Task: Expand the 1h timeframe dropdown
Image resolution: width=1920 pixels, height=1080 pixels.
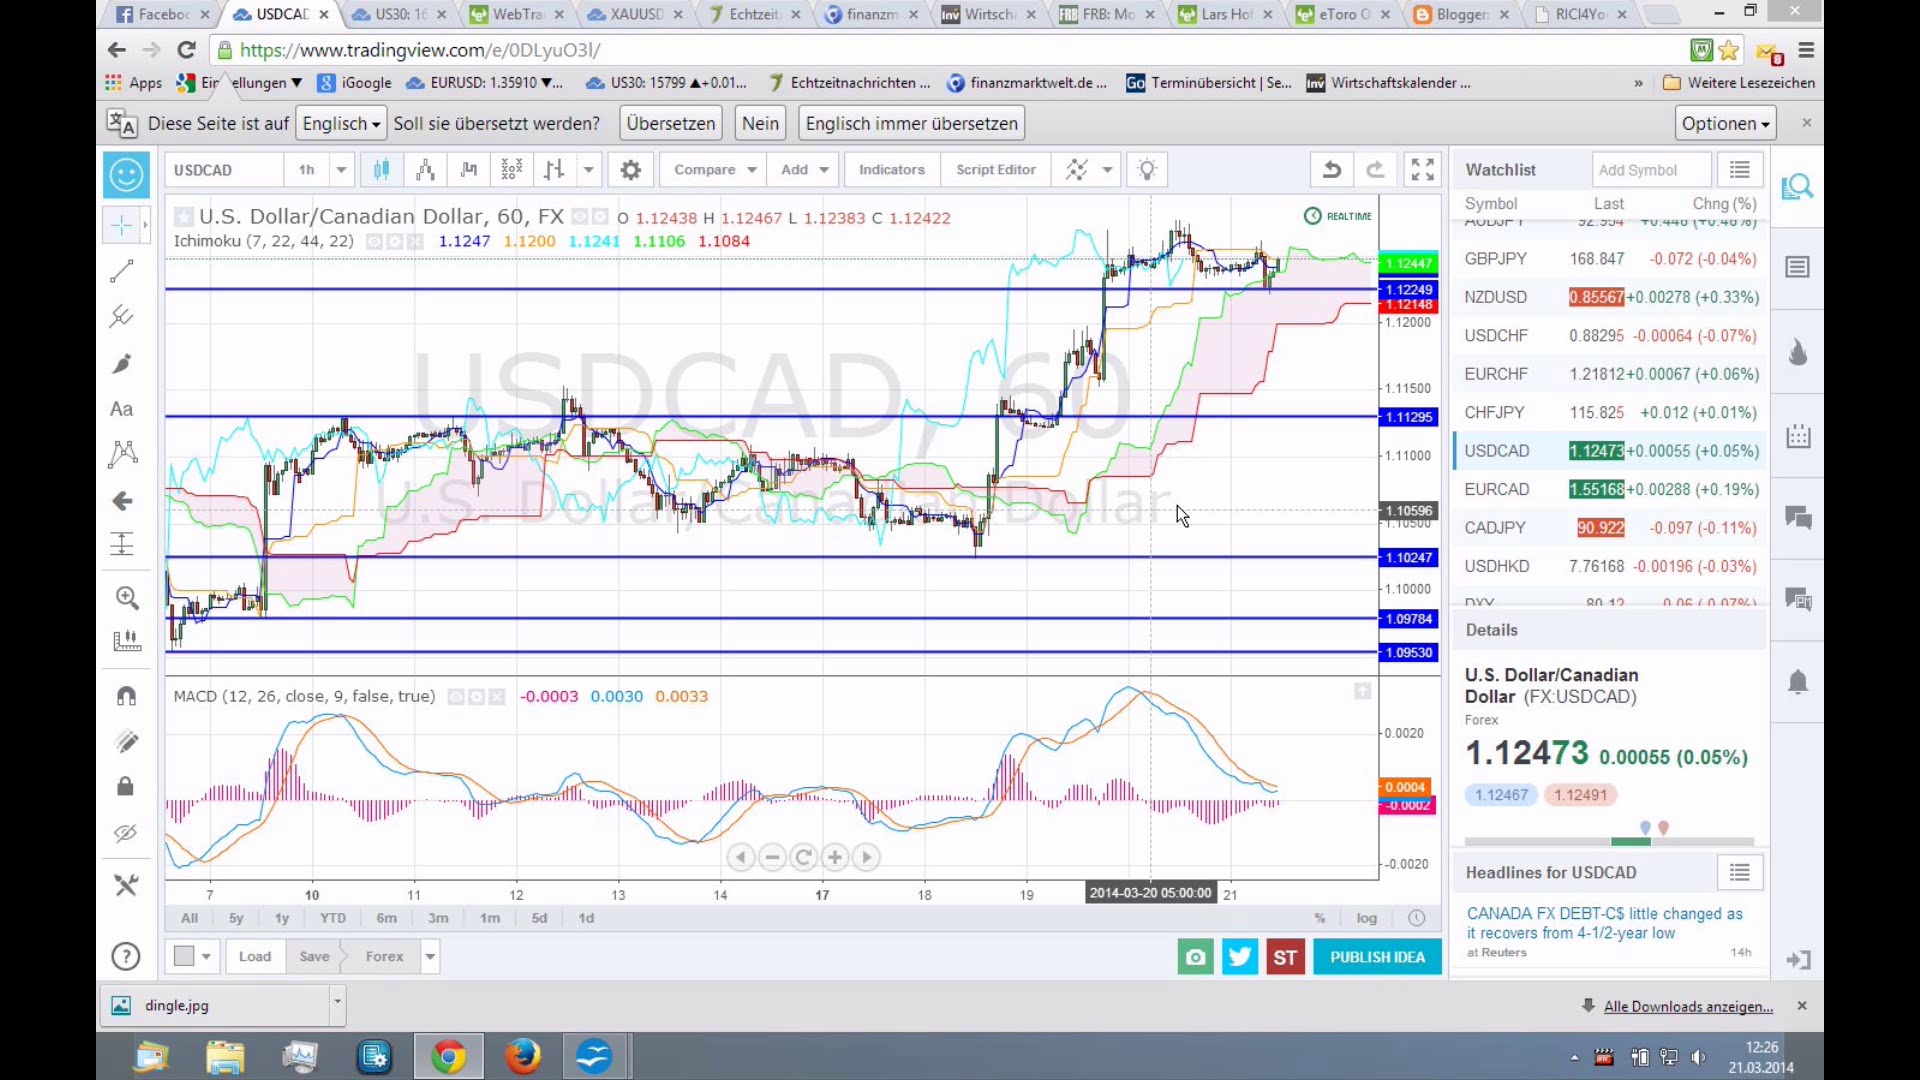Action: [341, 170]
